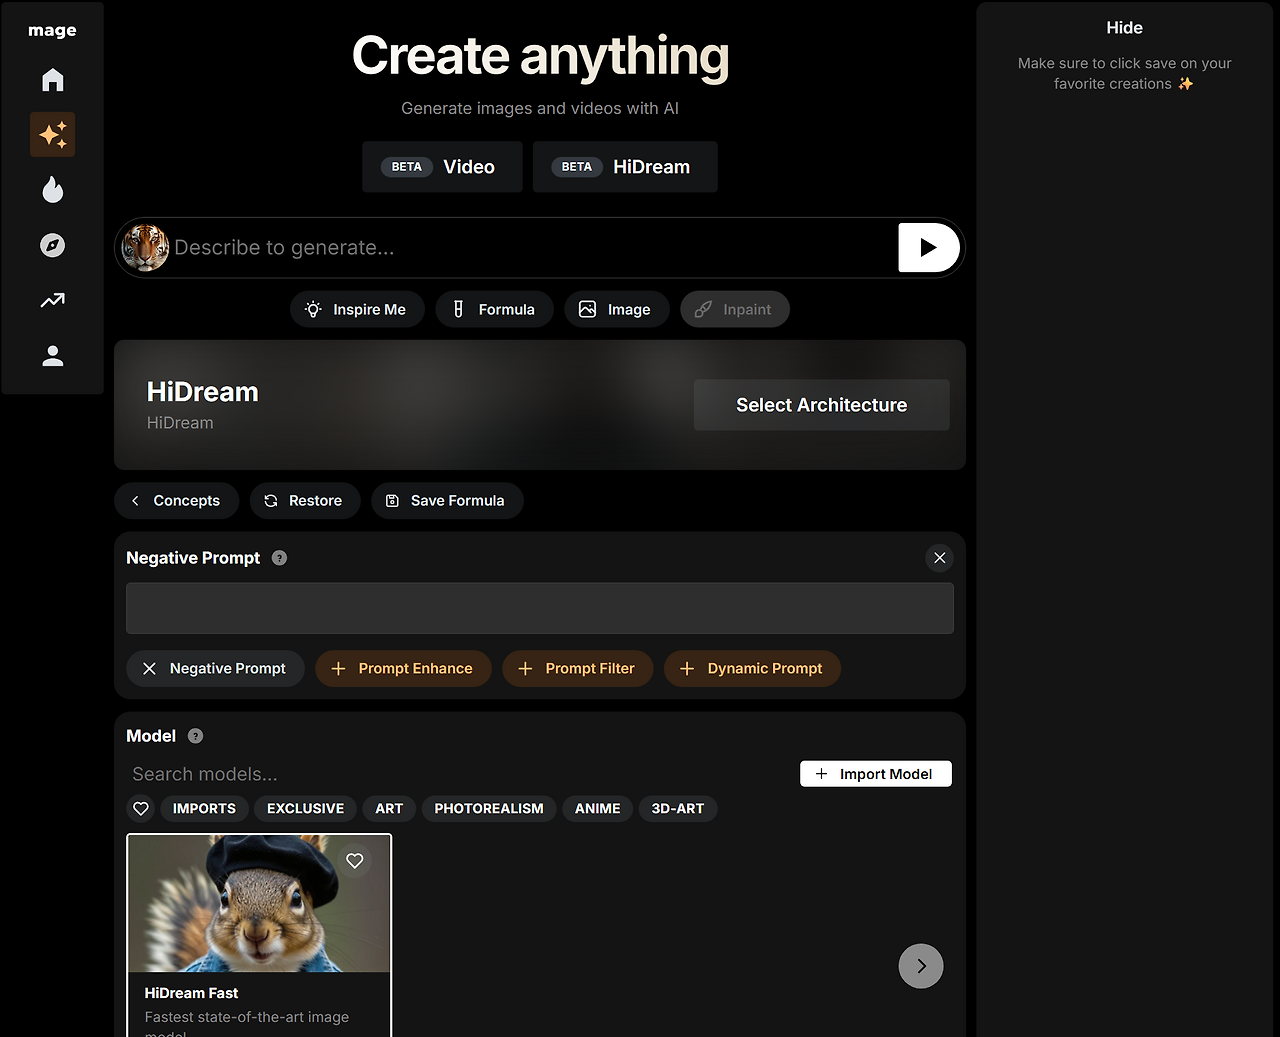Click the Restore button

304,501
